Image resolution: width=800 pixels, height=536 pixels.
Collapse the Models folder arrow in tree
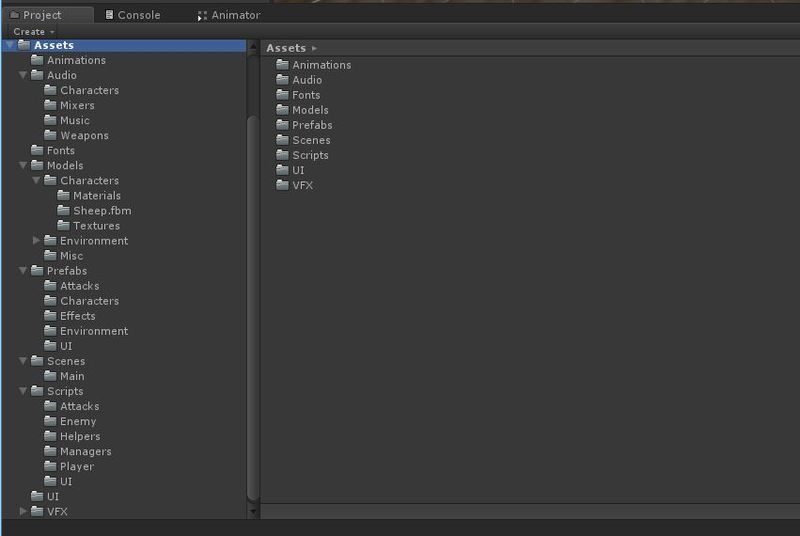pyautogui.click(x=23, y=166)
